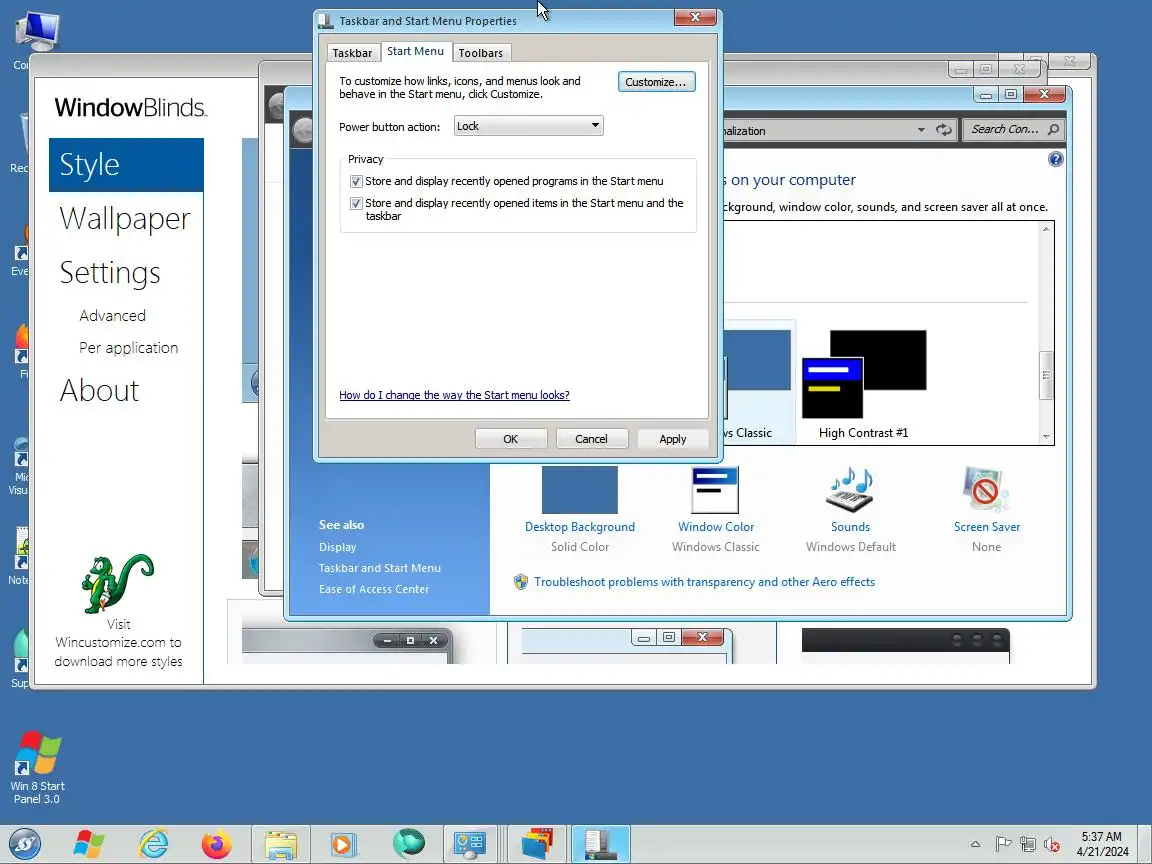Click the theme list scrollbar thumb
The image size is (1152, 864).
(x=1046, y=375)
